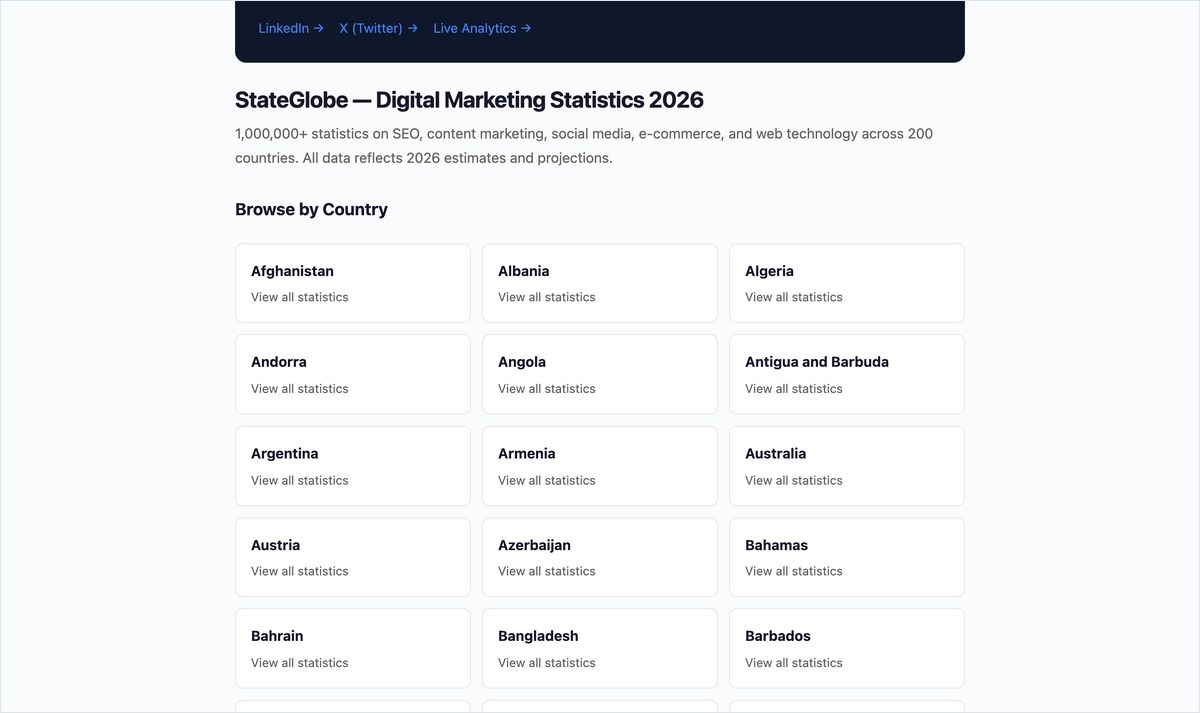Screen dimensions: 1200x713
Task: Select the Algeria country card
Action: coord(847,283)
